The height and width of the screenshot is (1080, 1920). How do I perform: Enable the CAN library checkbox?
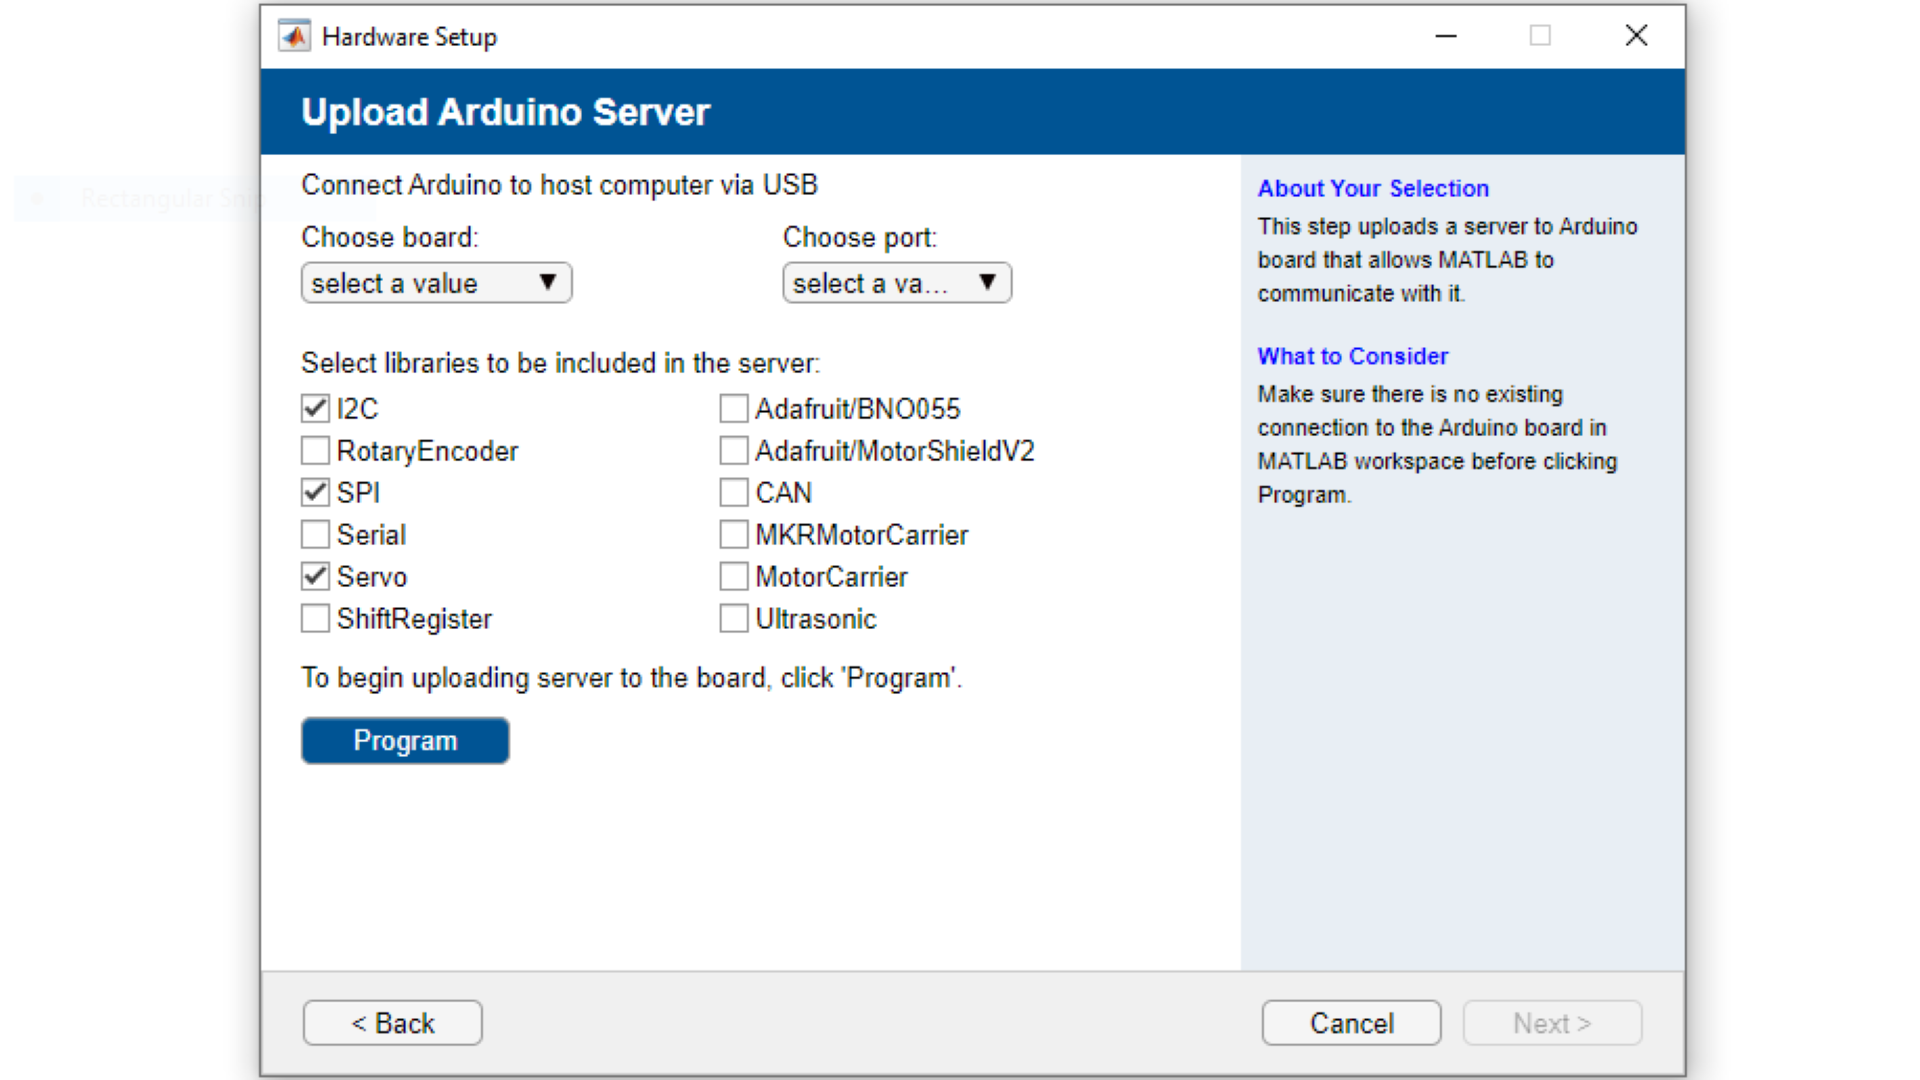point(733,492)
